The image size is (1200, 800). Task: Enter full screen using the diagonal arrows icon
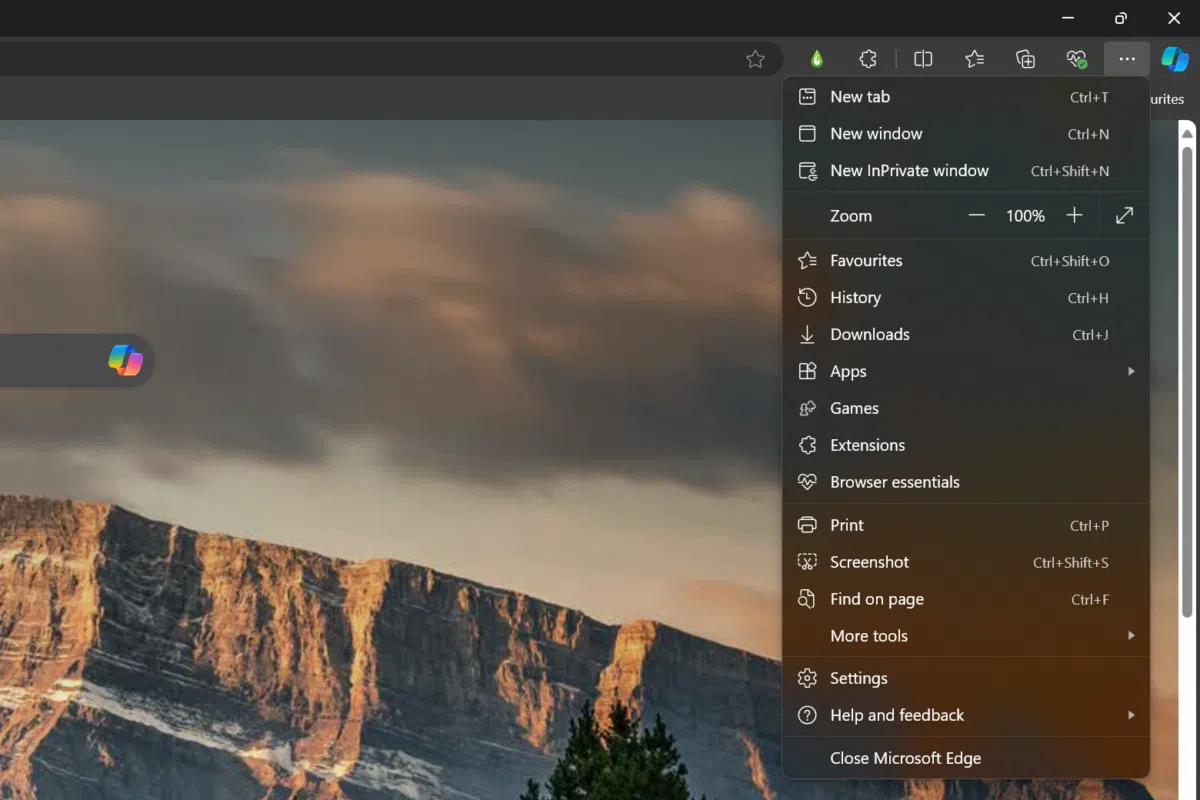click(1124, 215)
